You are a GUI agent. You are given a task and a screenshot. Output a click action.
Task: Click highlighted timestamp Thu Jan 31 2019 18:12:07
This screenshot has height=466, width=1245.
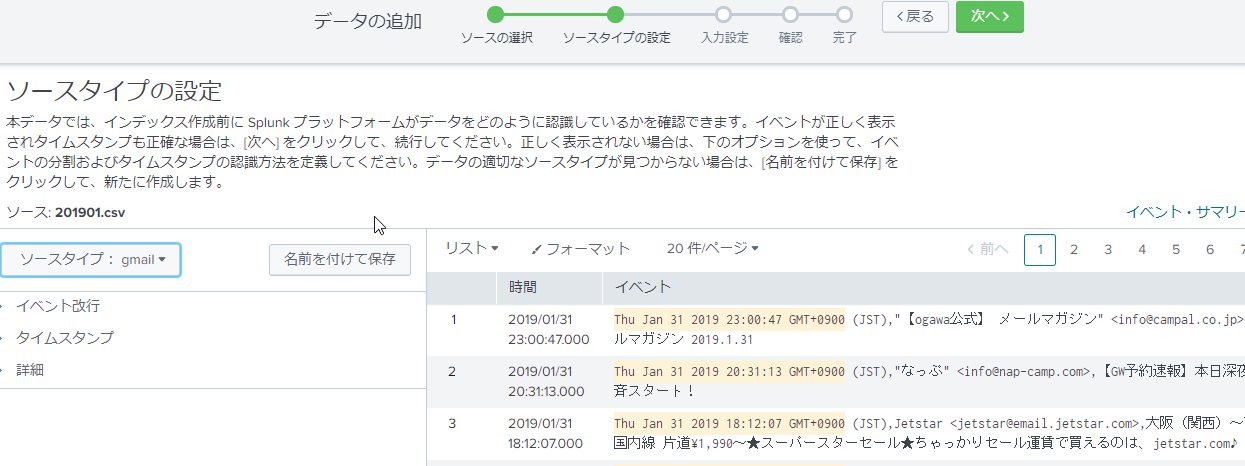(729, 423)
